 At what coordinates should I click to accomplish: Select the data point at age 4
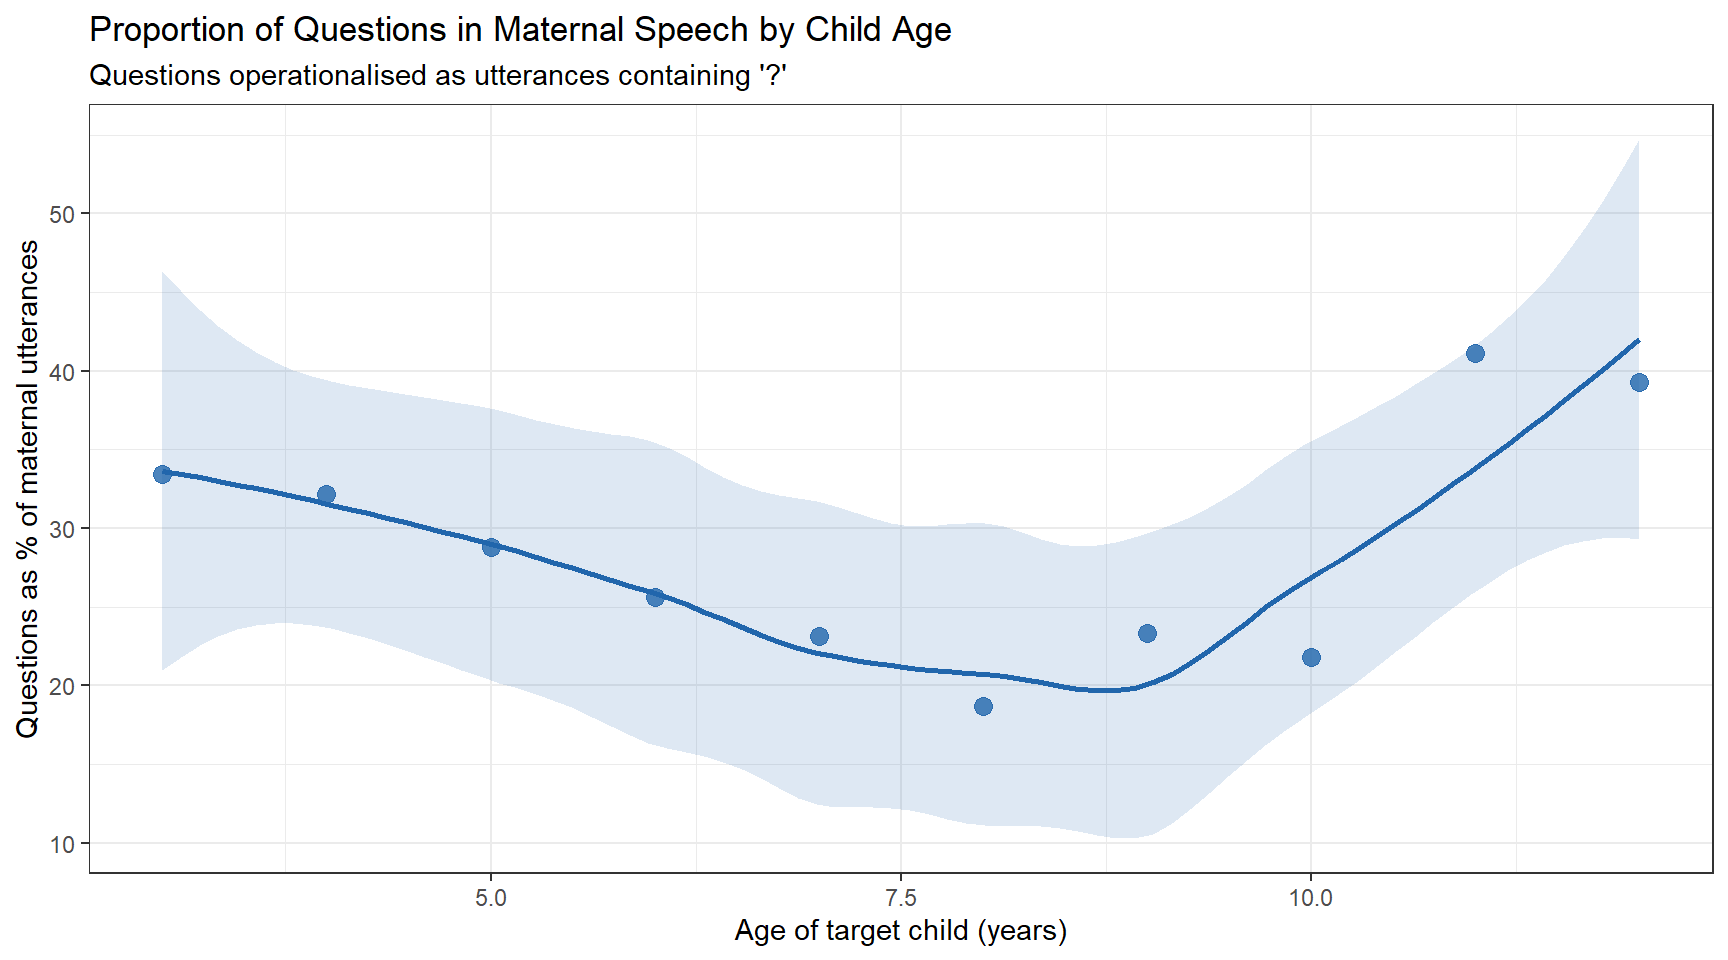click(x=326, y=494)
